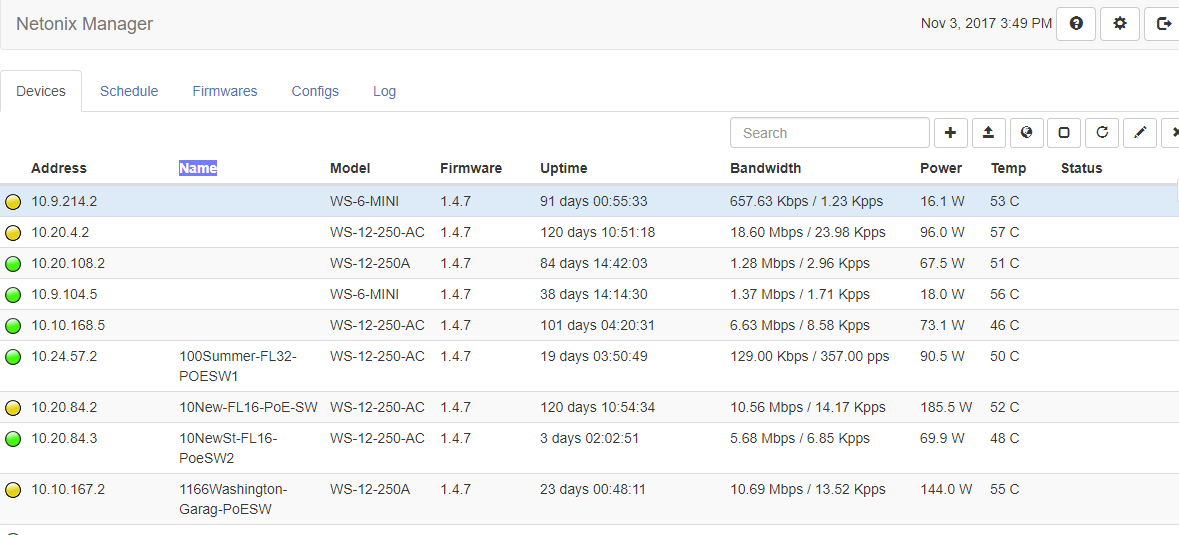1179x535 pixels.
Task: Open the Firmwares tab
Action: tap(225, 91)
